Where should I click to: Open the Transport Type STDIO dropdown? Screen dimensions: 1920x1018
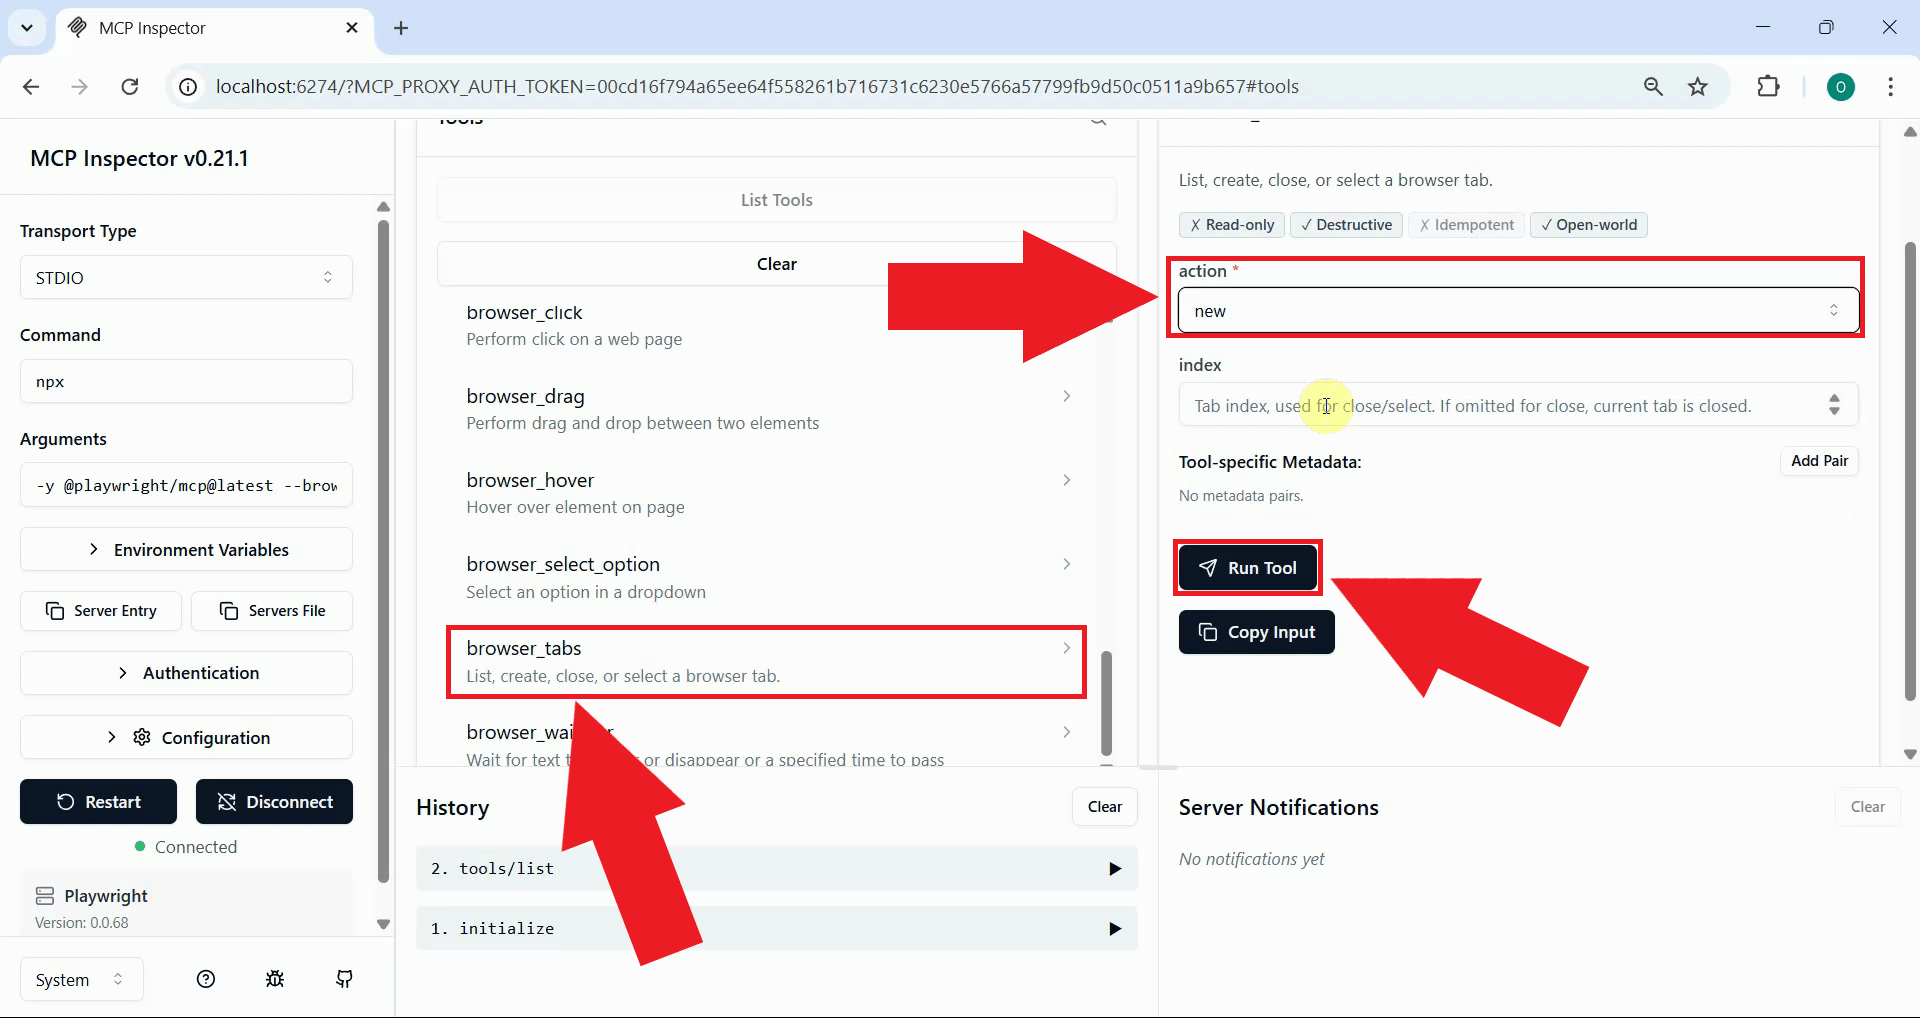click(x=187, y=277)
